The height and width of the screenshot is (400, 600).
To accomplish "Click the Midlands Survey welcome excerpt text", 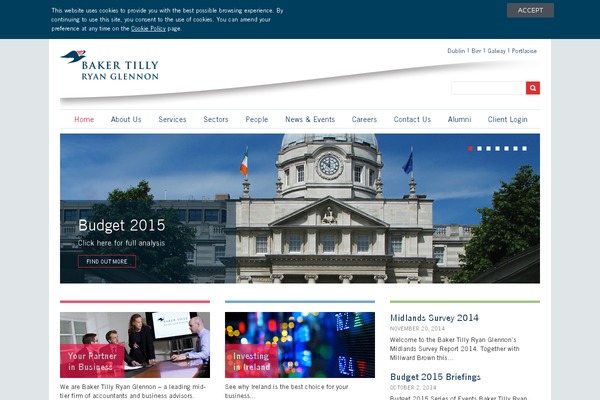I will click(x=455, y=349).
